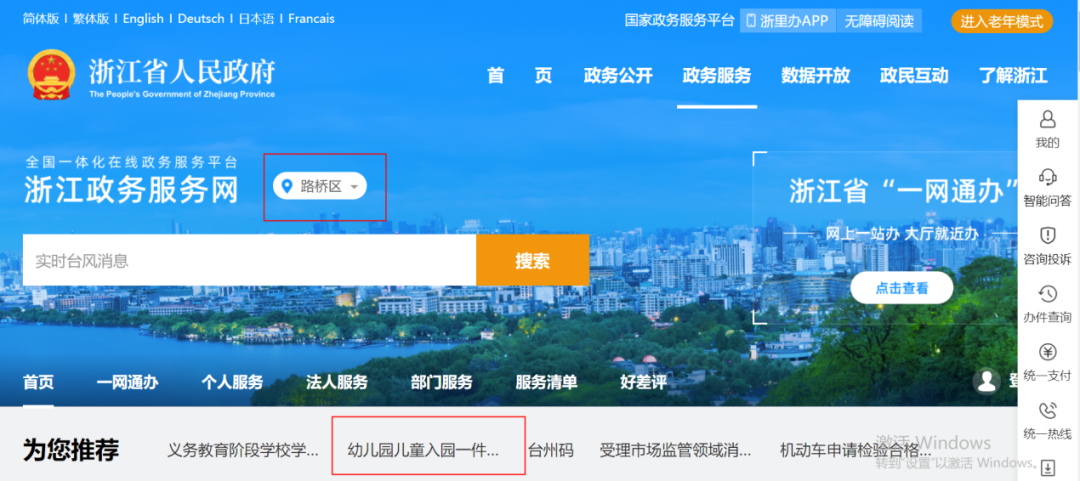Click the 办件查询 clock icon

coord(1047,294)
